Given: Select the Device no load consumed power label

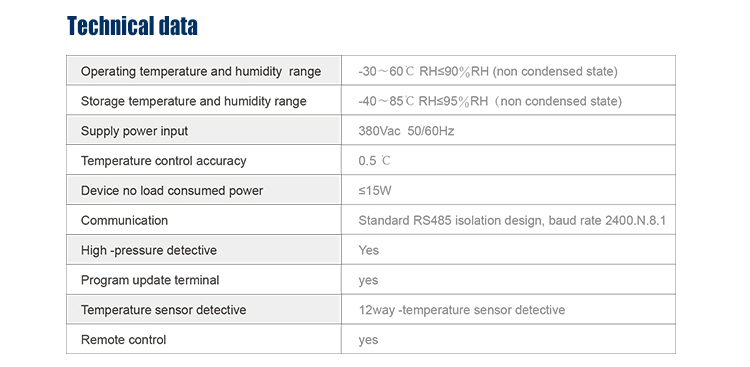Looking at the screenshot, I should [x=172, y=190].
